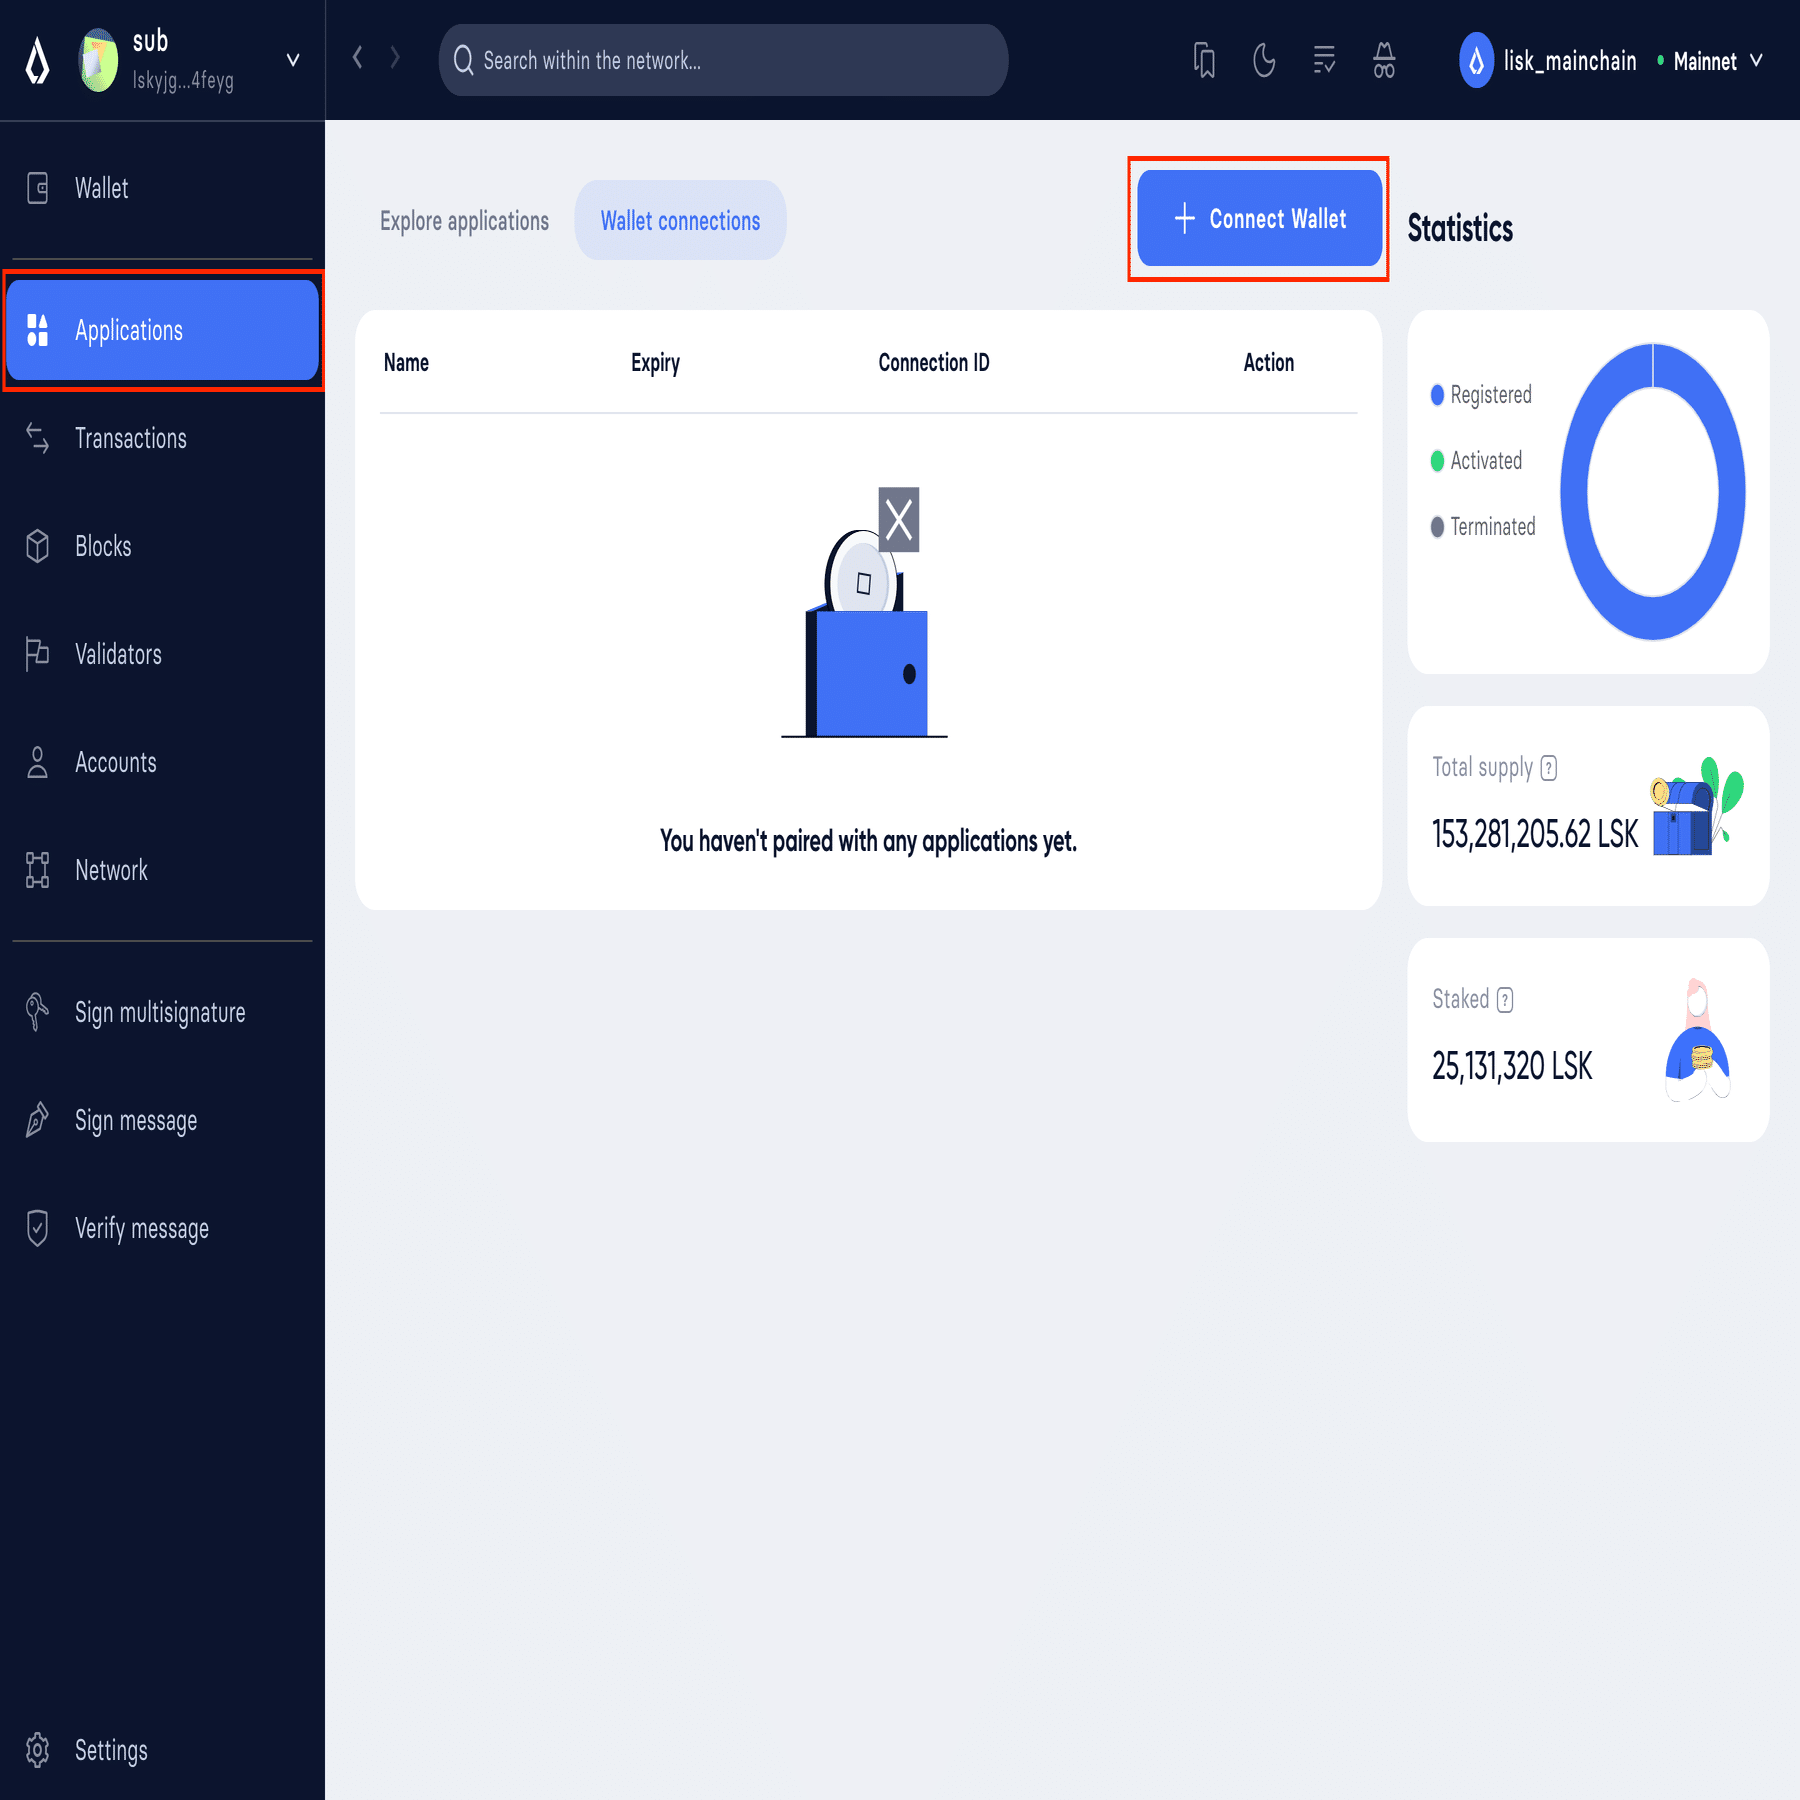Click the lisk_mainchain avatar
This screenshot has height=1800, width=1800.
click(1478, 60)
